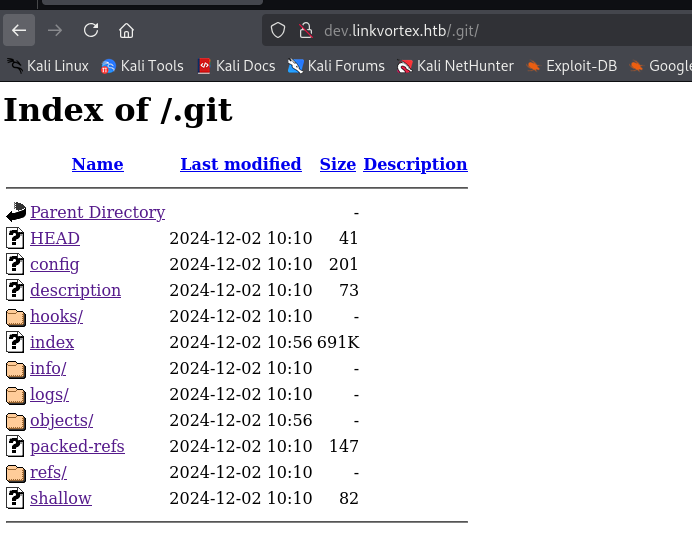This screenshot has width=692, height=557.
Task: Sort the listing by Description
Action: (415, 164)
